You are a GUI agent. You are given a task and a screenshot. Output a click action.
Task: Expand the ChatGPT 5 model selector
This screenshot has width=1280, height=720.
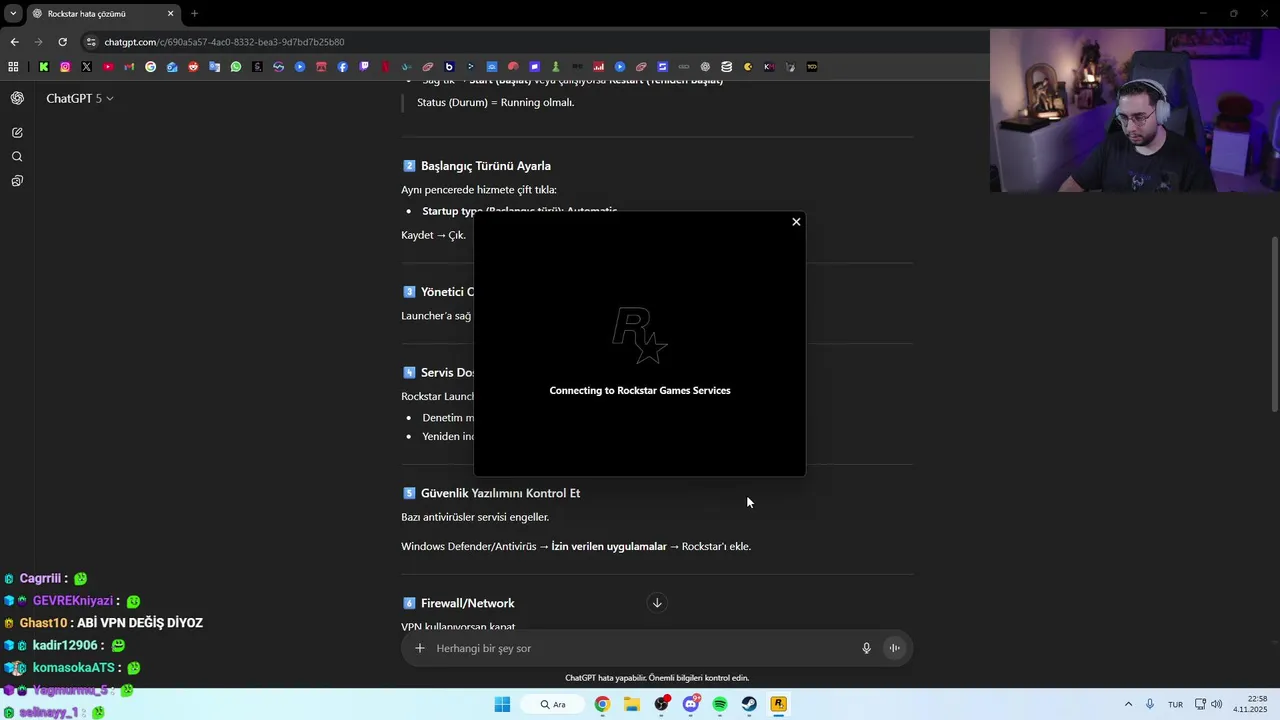[80, 98]
